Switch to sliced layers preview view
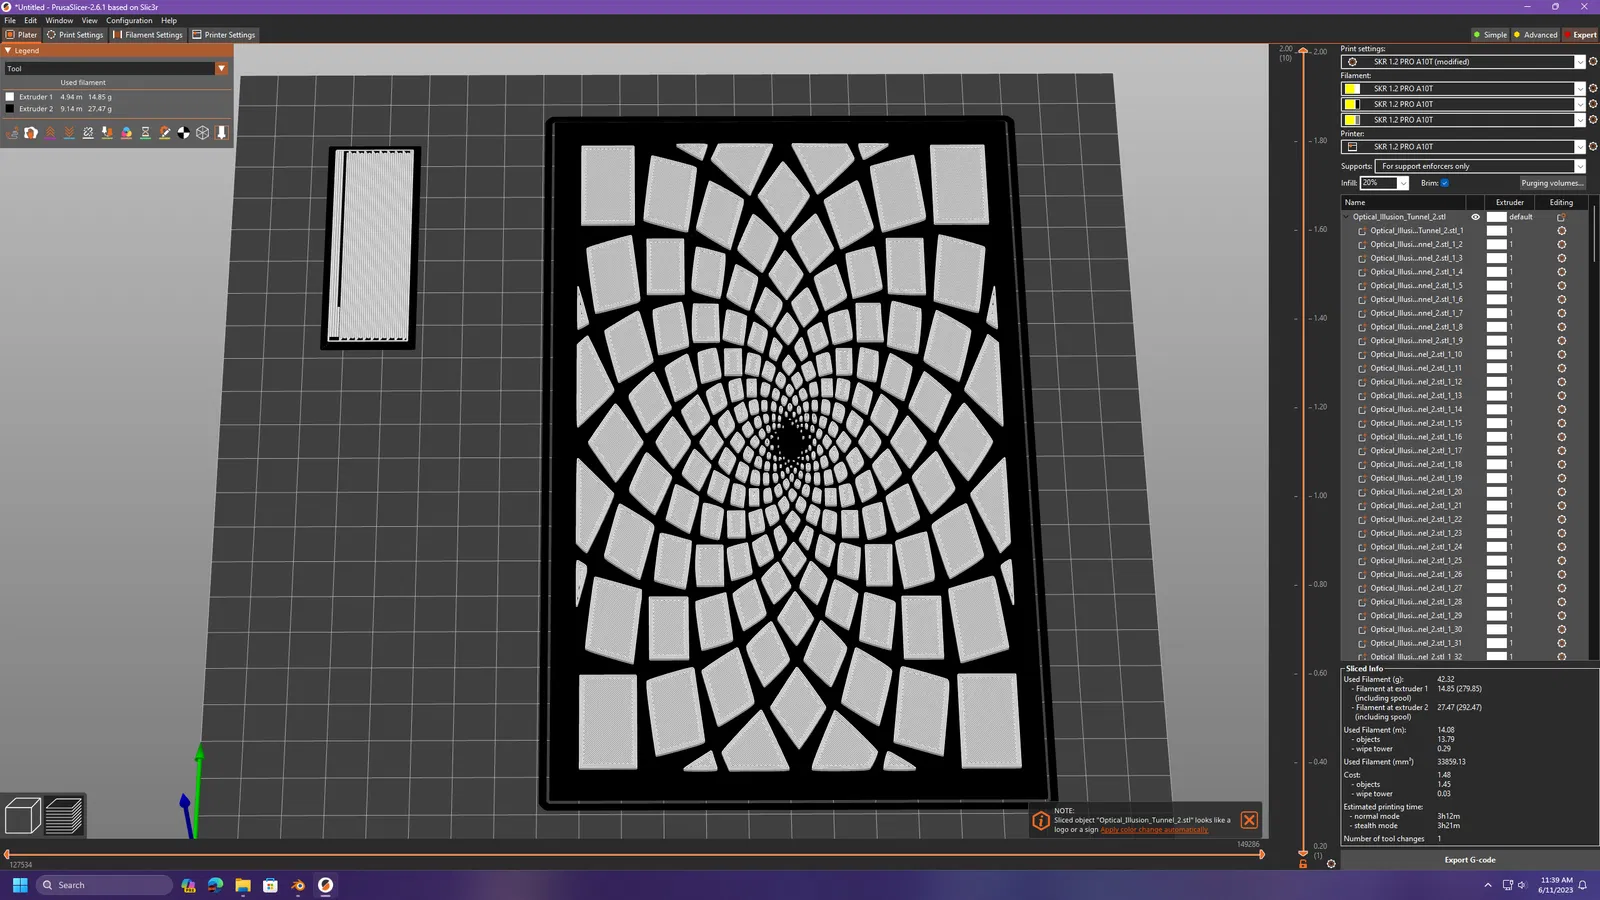Screen dimensions: 1600x900 (64, 816)
